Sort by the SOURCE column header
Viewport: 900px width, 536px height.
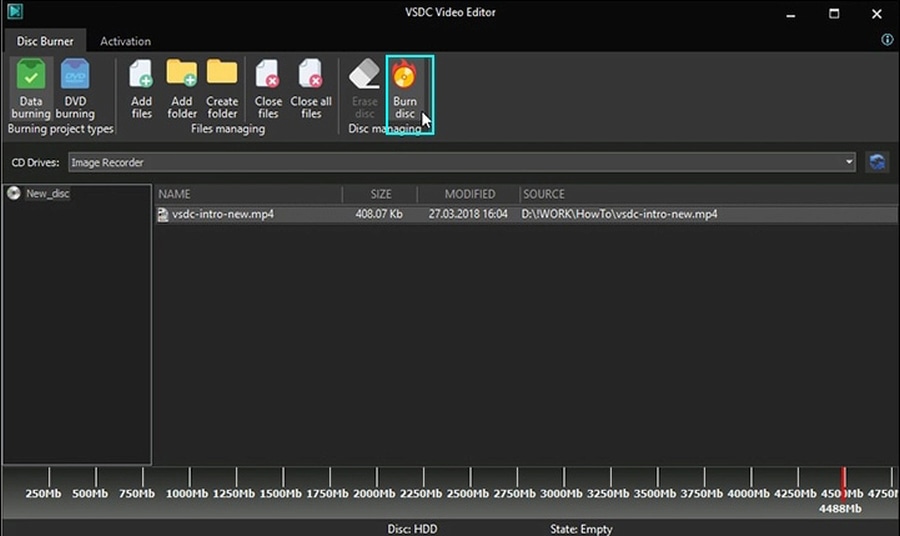[544, 194]
